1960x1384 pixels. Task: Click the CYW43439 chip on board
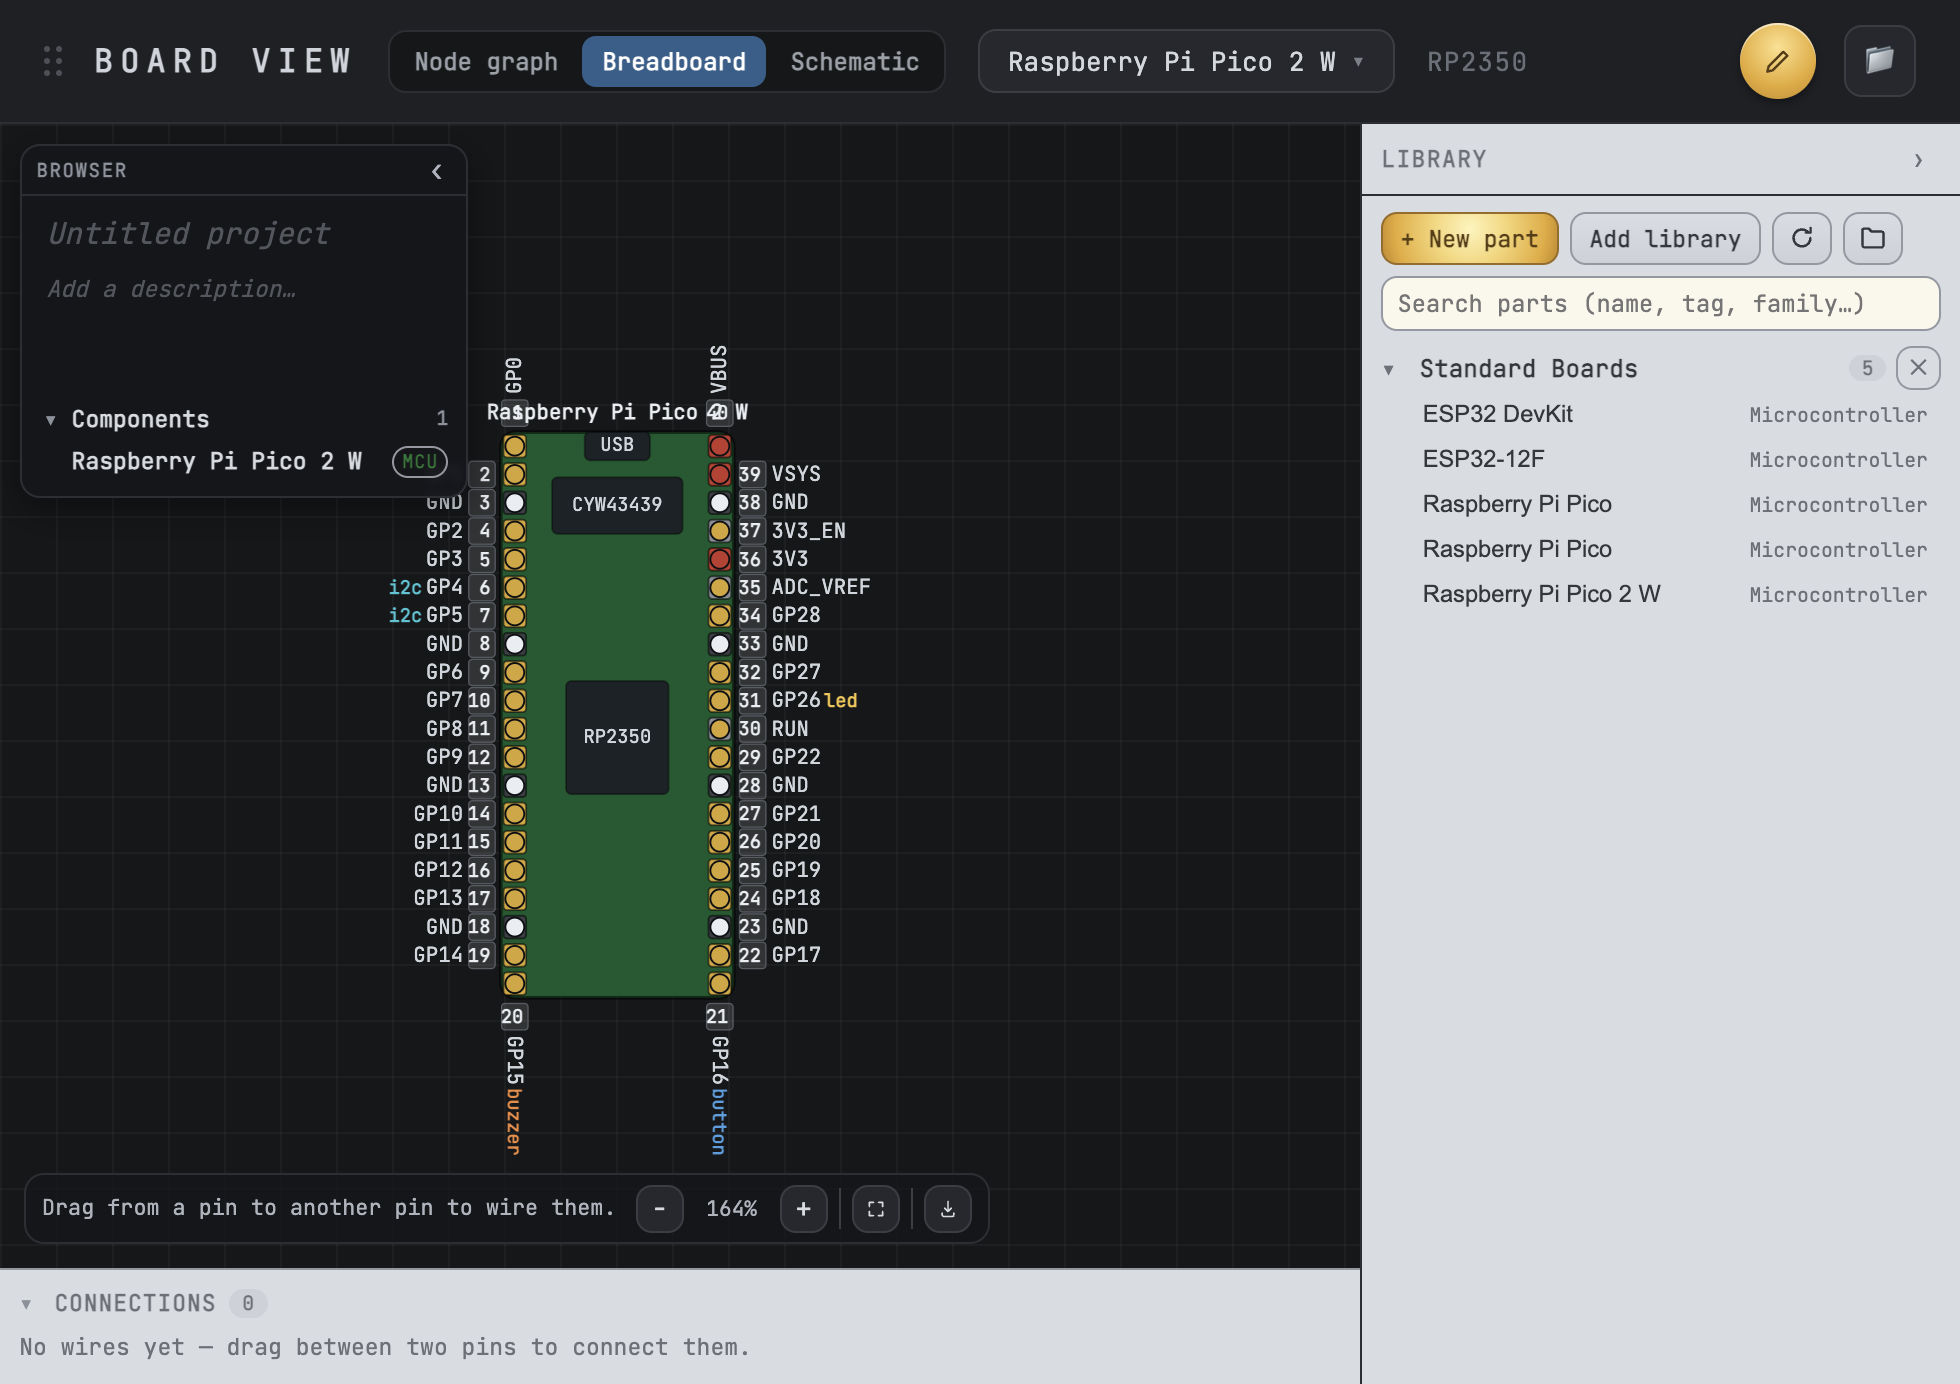(617, 505)
